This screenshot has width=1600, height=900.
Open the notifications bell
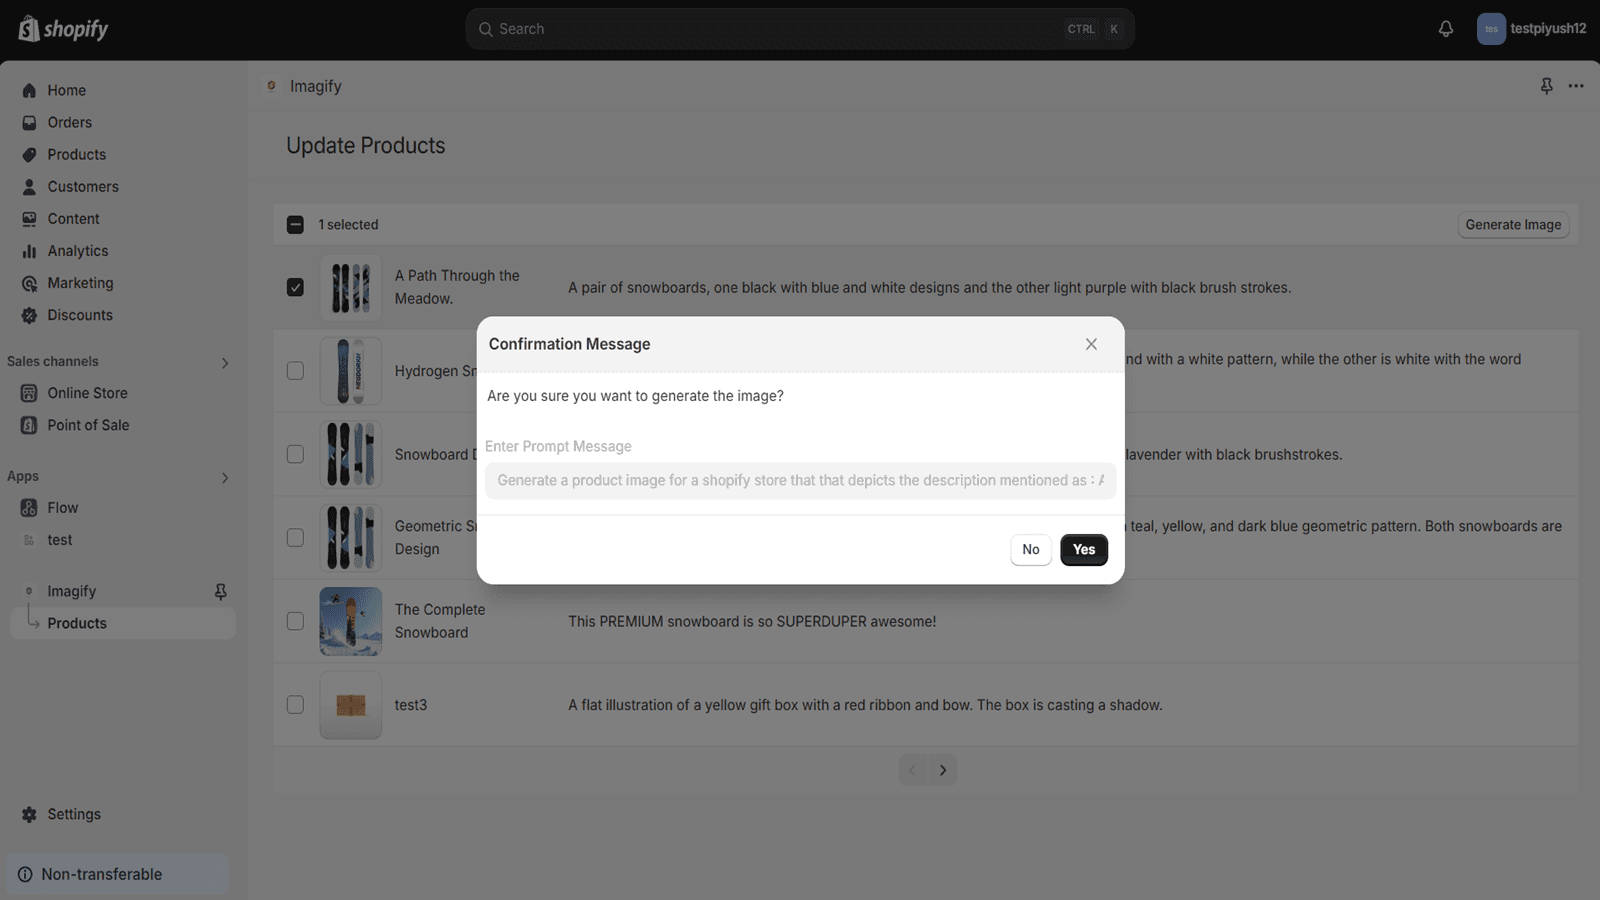1445,28
